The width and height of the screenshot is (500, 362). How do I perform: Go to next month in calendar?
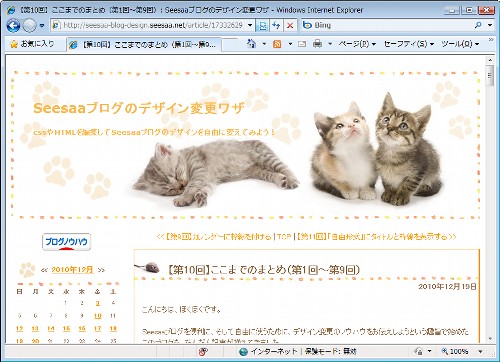coord(101,270)
